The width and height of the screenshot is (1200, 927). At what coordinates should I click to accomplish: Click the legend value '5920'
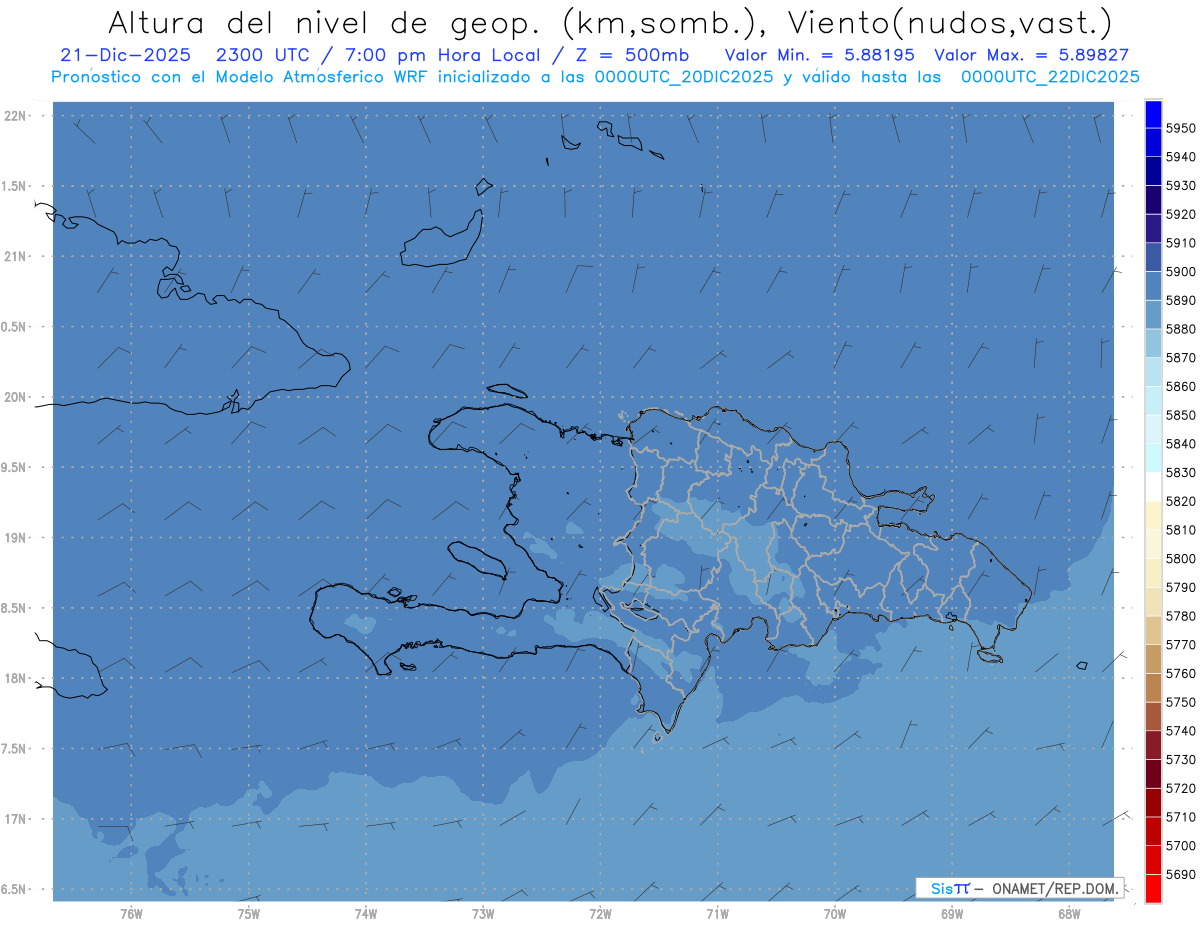click(1181, 214)
